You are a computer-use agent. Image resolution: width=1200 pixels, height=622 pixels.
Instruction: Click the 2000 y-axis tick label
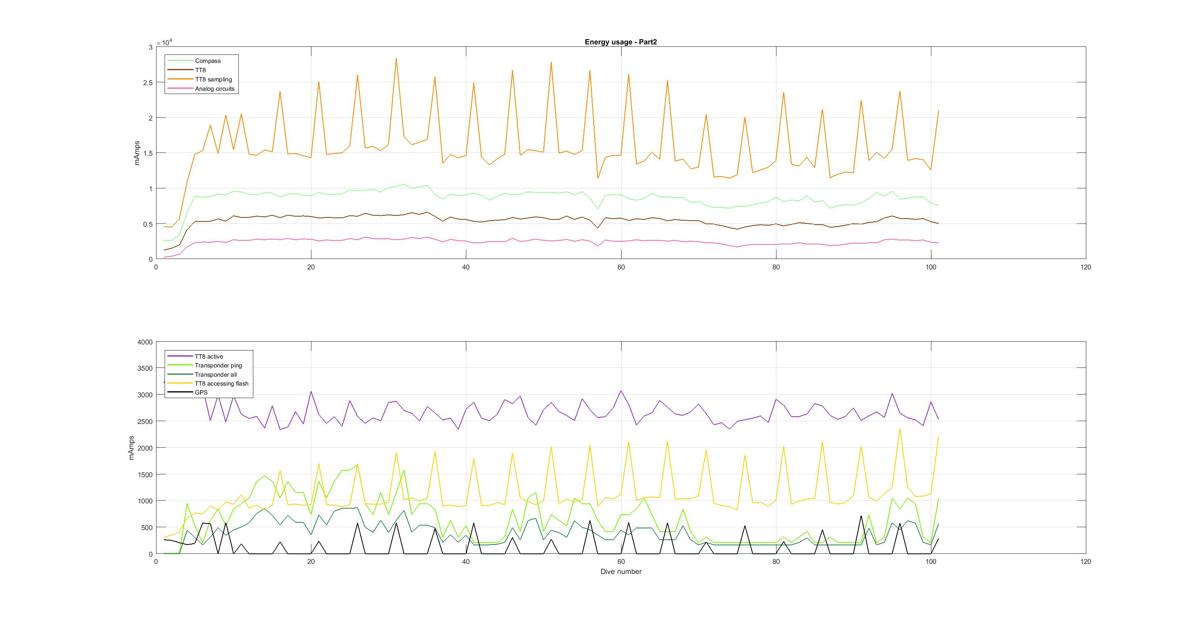tap(145, 448)
